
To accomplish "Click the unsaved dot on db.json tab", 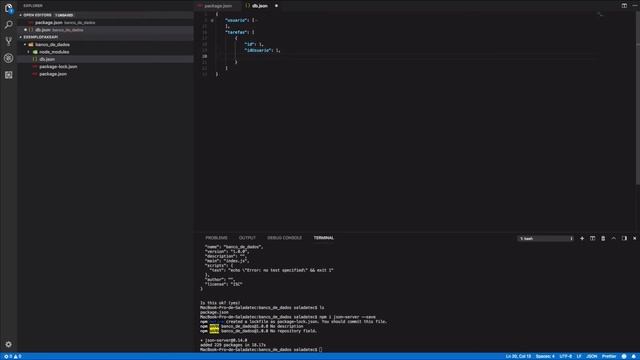I will tap(276, 6).
